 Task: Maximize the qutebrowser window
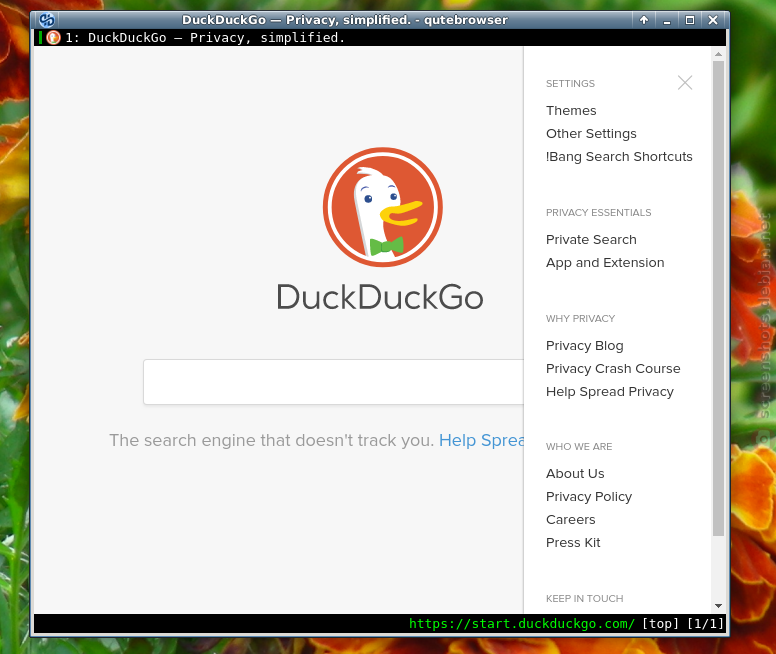click(x=689, y=20)
